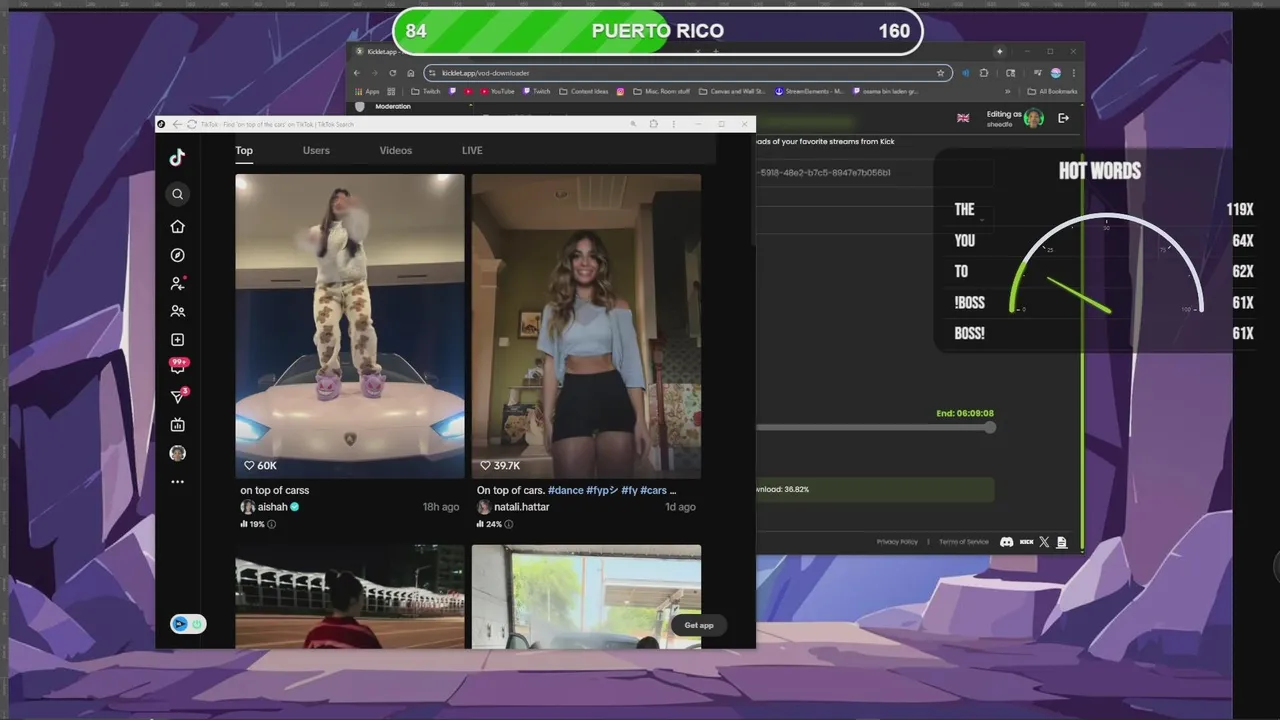Click the Kicklet logout icon
Screen dimensions: 1280x720
[1064, 118]
